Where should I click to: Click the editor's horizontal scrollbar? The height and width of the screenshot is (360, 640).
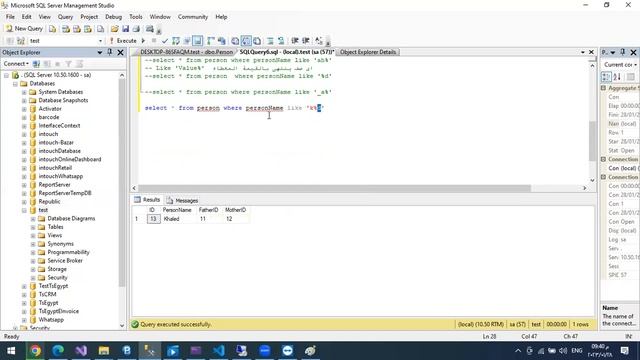[334, 188]
